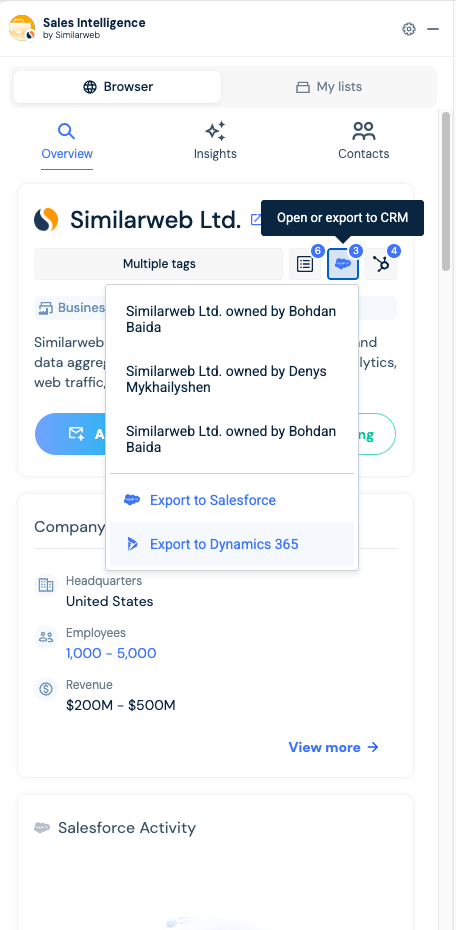Screen dimensions: 456x930
Task: Click the Salesforce Activity cloud icon
Action: (42, 827)
